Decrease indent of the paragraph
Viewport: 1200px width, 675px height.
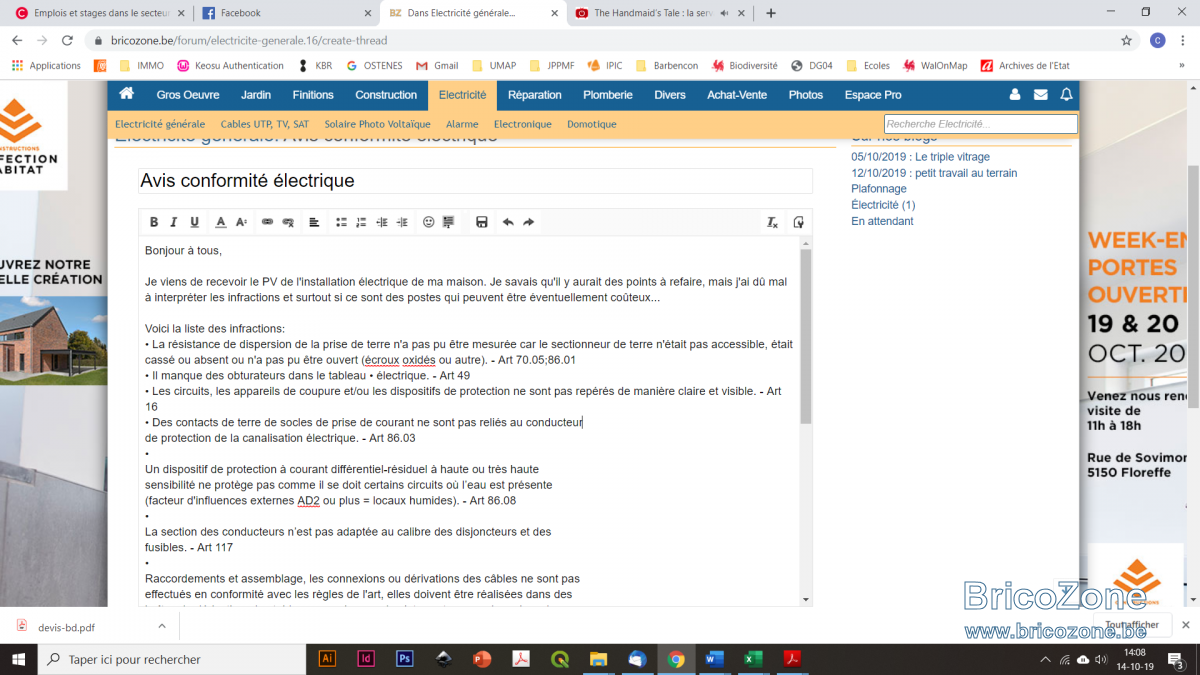coord(382,222)
